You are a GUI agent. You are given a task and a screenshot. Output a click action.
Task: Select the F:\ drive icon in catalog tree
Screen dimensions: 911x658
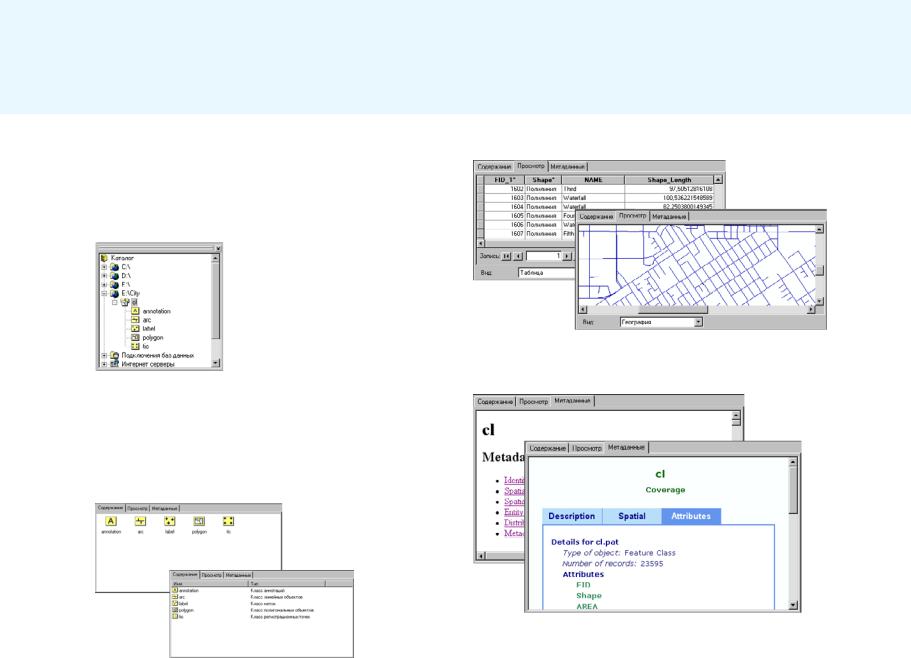pos(114,285)
